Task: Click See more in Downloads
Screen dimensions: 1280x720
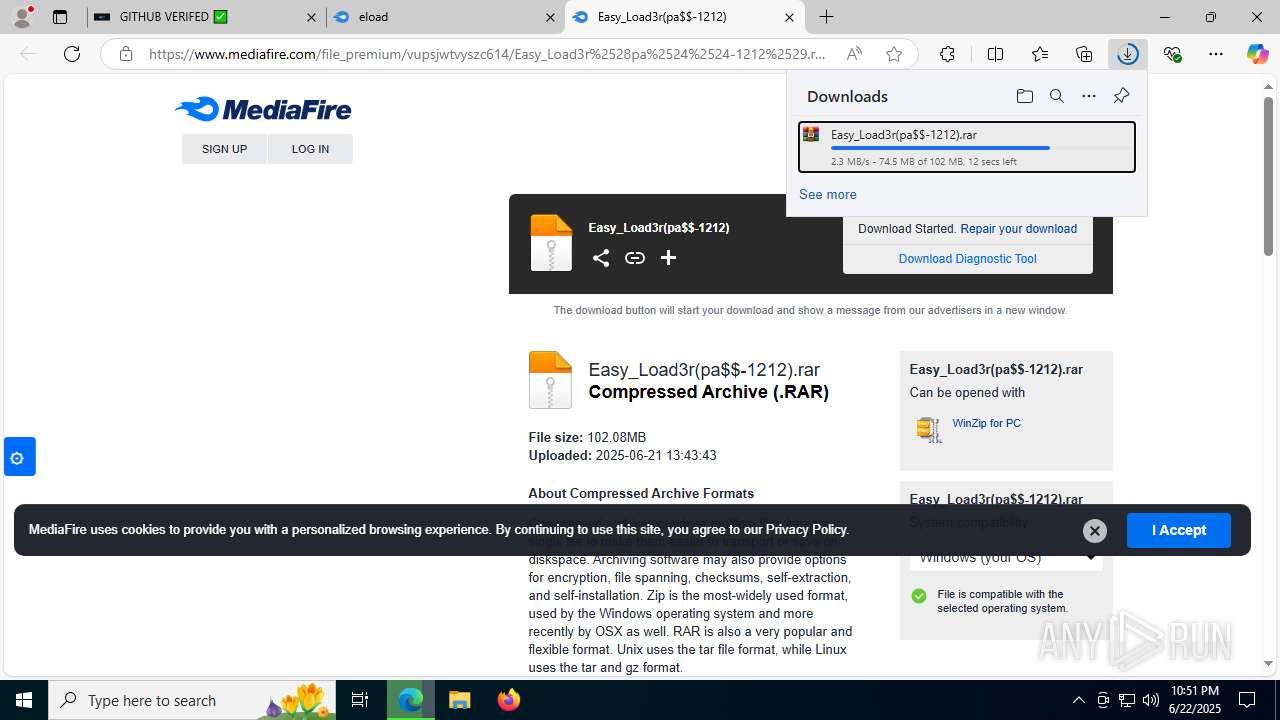Action: (x=827, y=194)
